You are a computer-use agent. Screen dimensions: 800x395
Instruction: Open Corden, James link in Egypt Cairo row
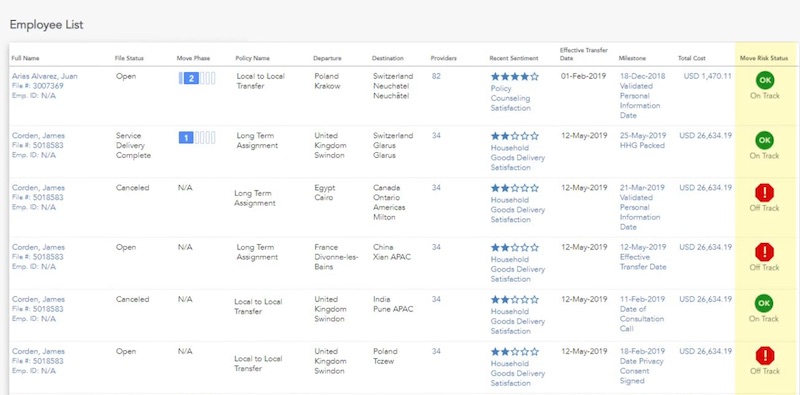click(38, 188)
